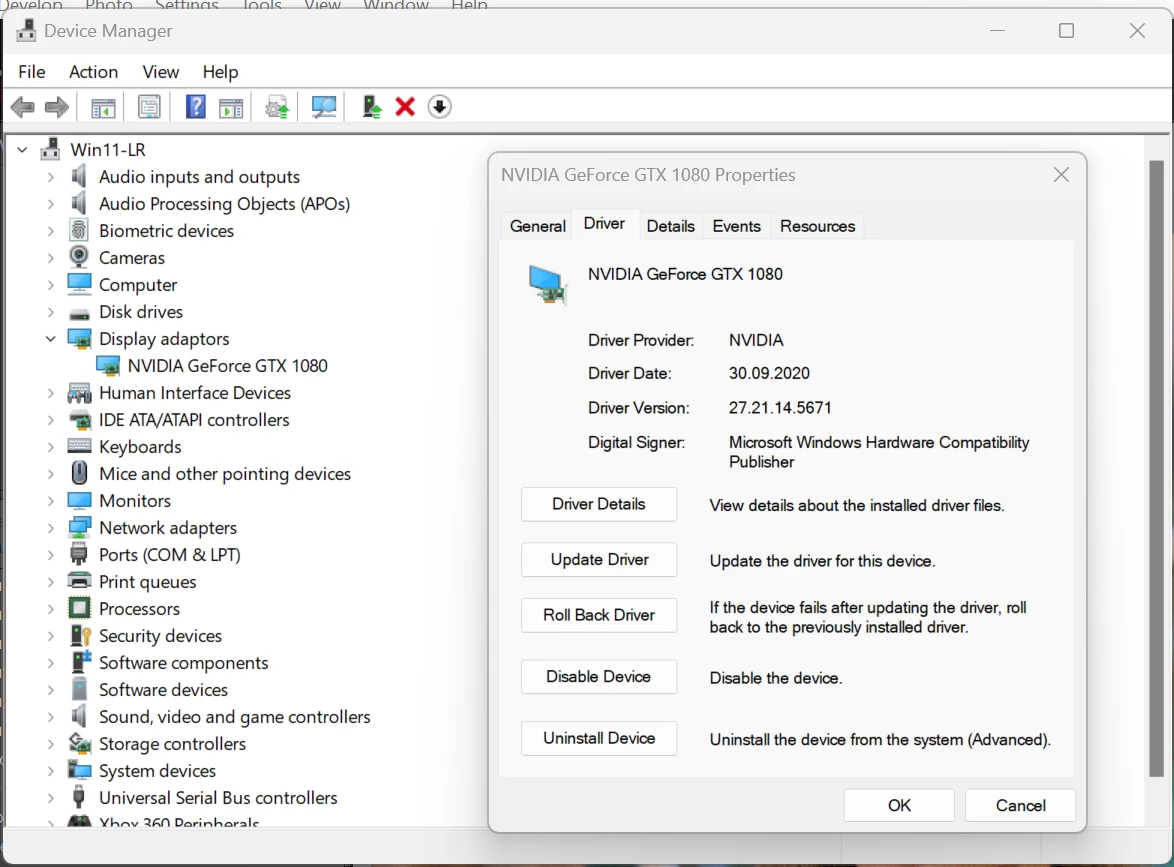Confirm with the OK button
Viewport: 1174px width, 867px height.
(899, 805)
